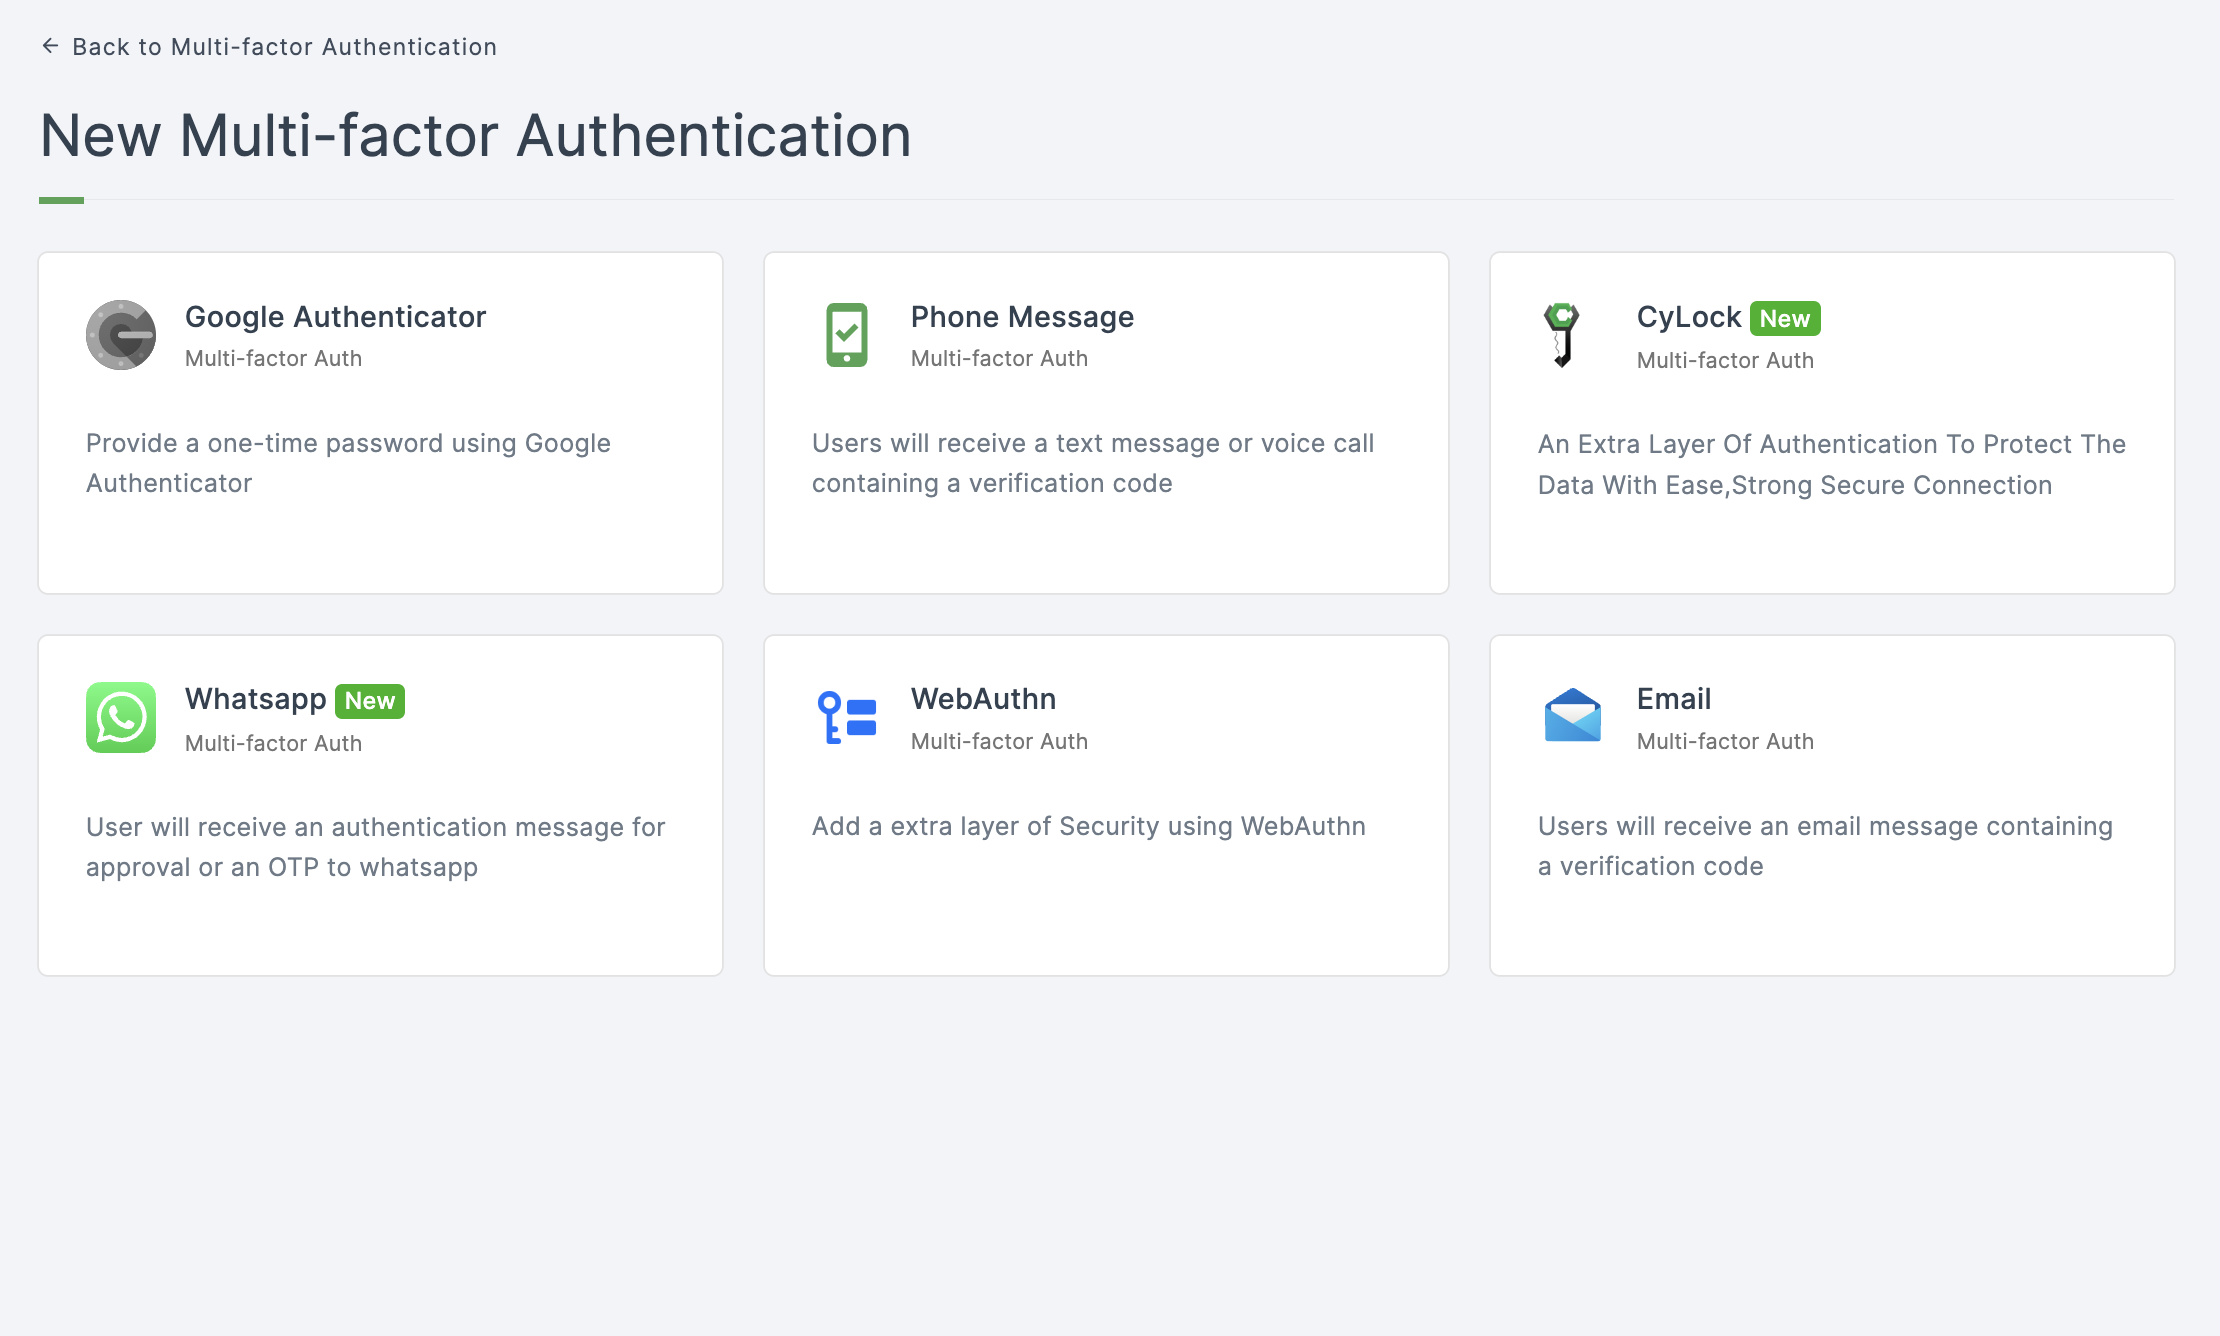Viewport: 2220px width, 1336px height.
Task: Click the back arrow icon
Action: 50,46
